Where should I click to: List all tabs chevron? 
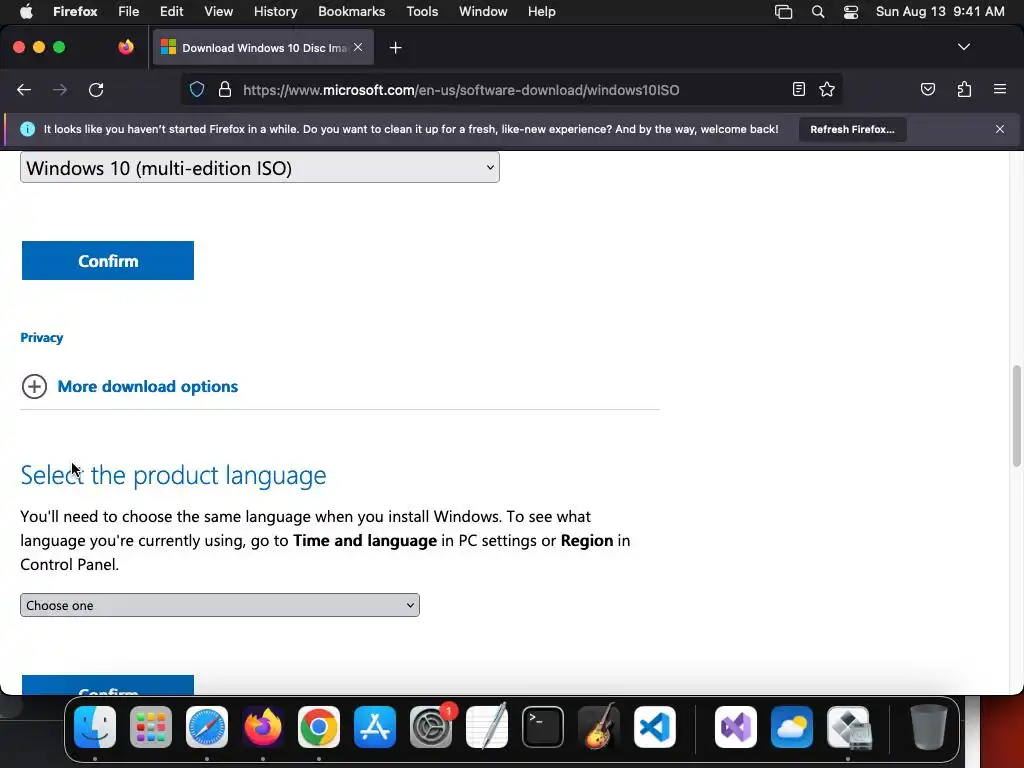click(x=963, y=47)
